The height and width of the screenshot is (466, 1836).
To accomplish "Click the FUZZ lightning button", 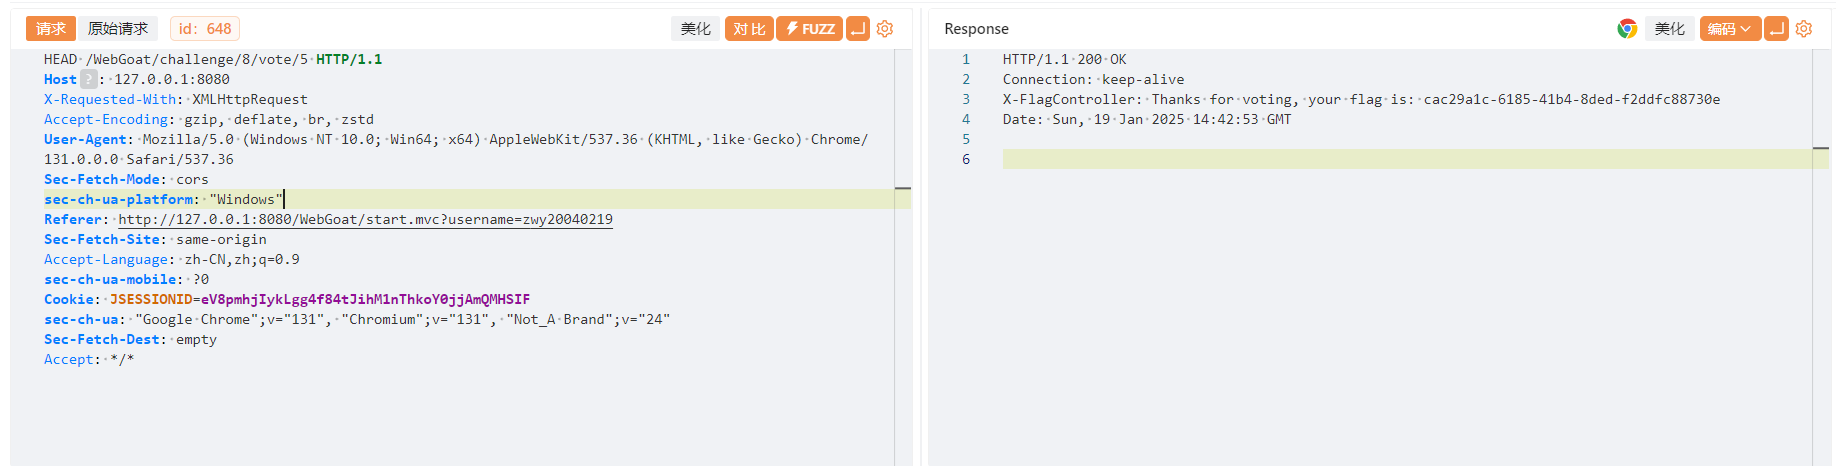I will click(x=810, y=29).
